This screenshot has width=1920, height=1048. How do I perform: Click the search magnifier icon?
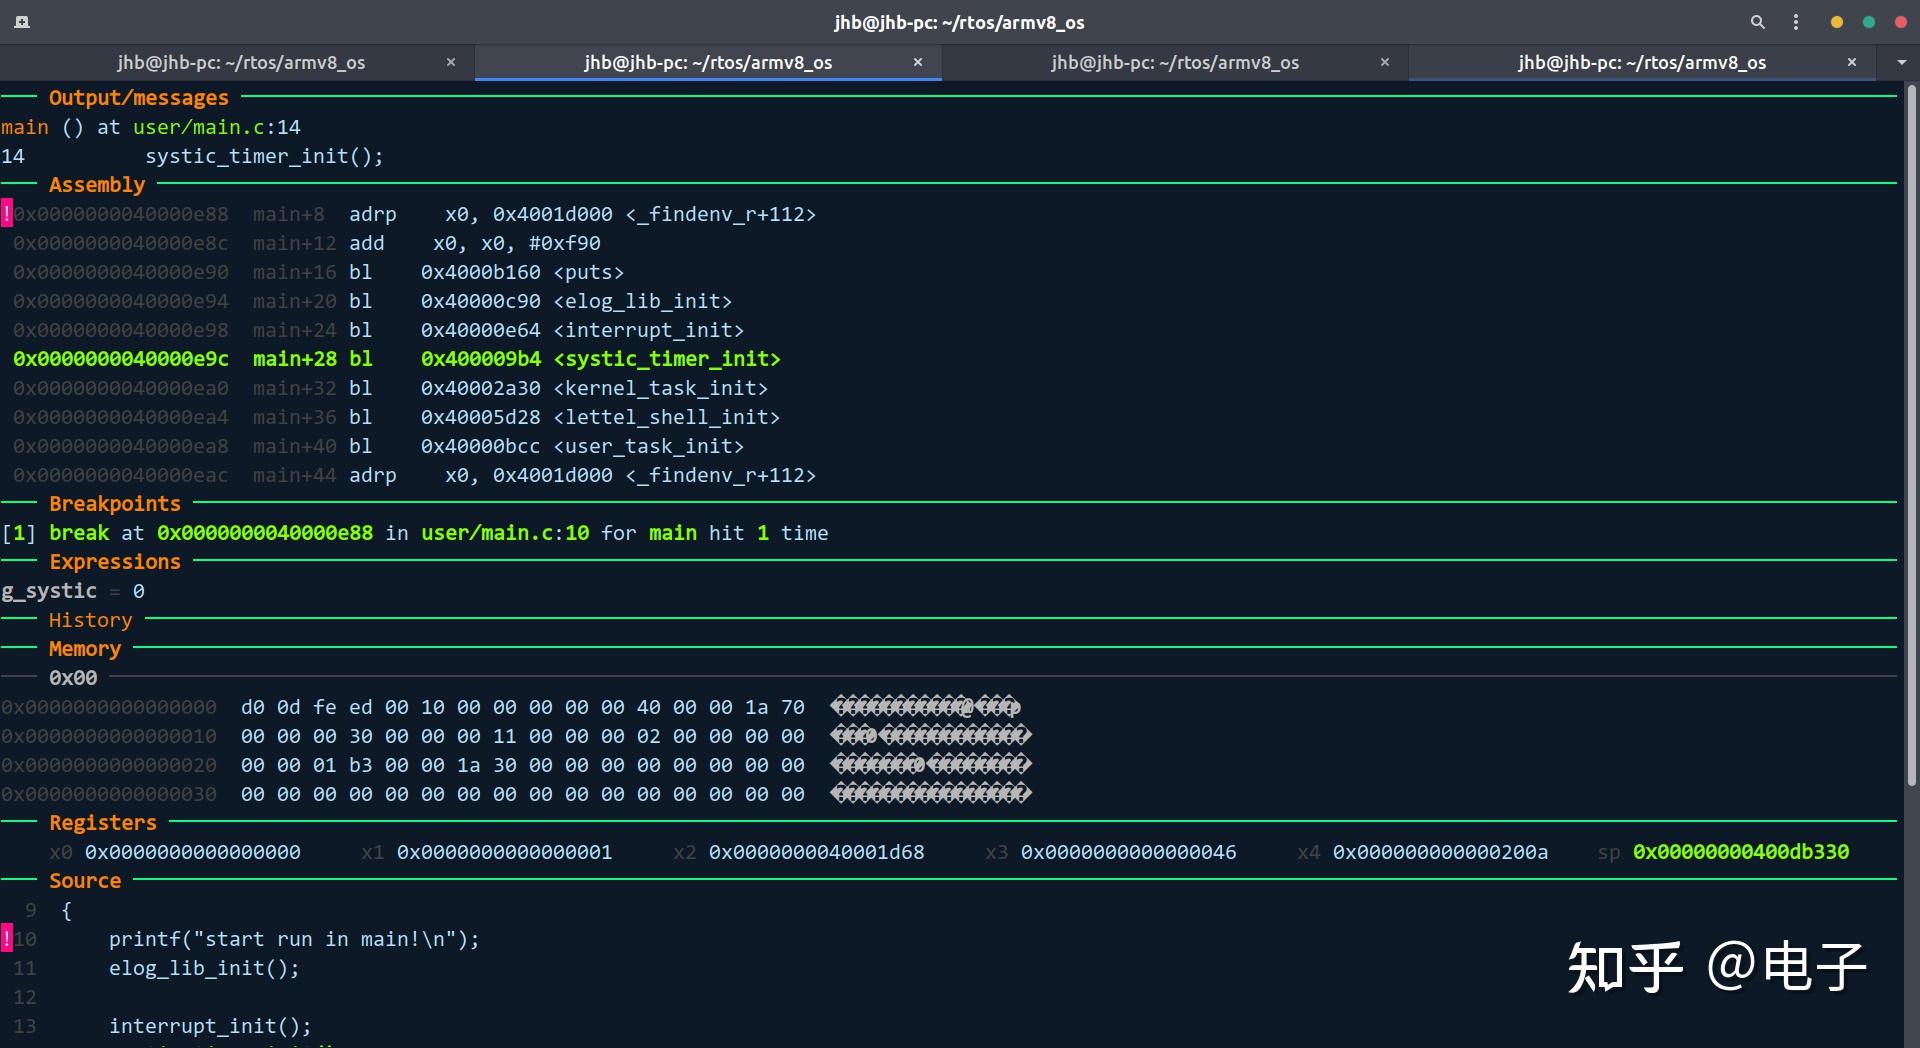coord(1757,21)
